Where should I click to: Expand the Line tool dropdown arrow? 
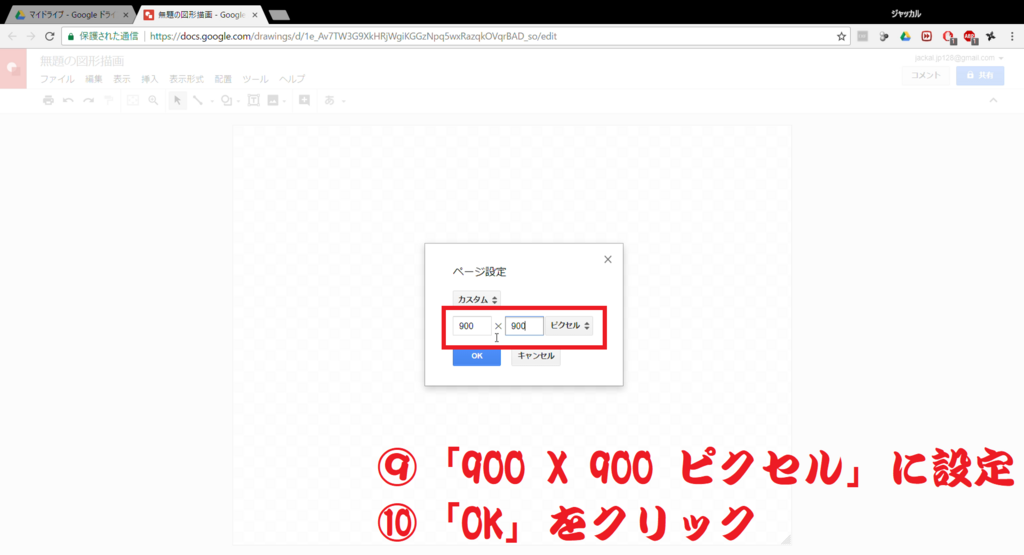pos(212,101)
